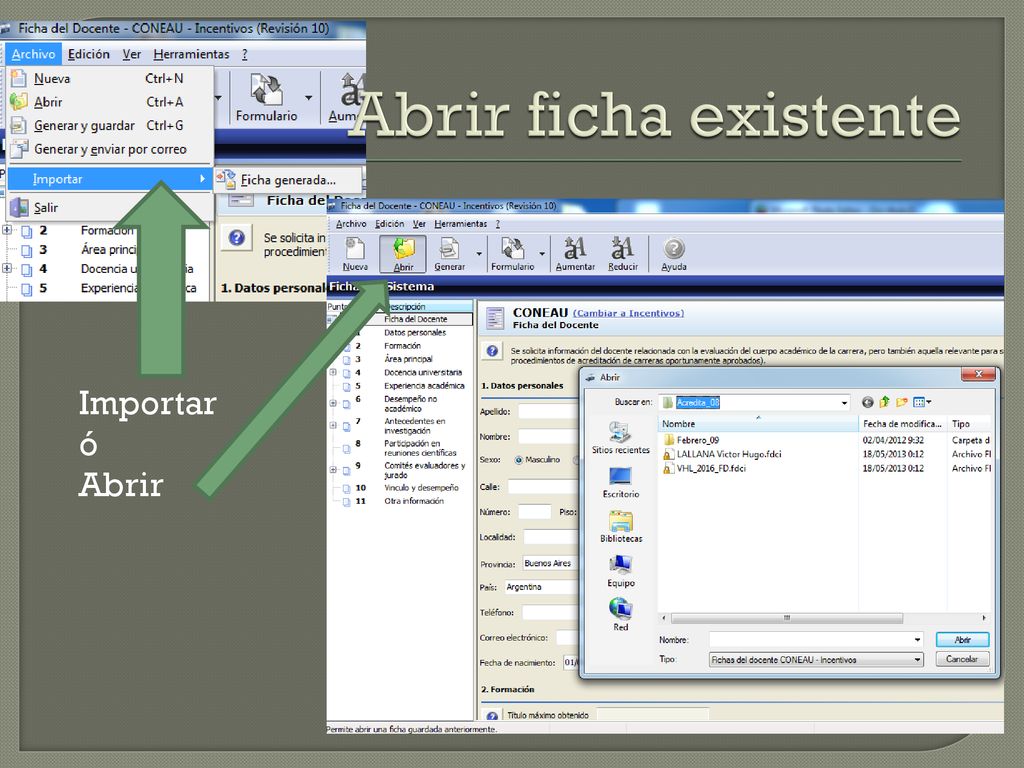Screen dimensions: 1024x768
Task: Open the País field showing Argentina
Action: click(541, 587)
